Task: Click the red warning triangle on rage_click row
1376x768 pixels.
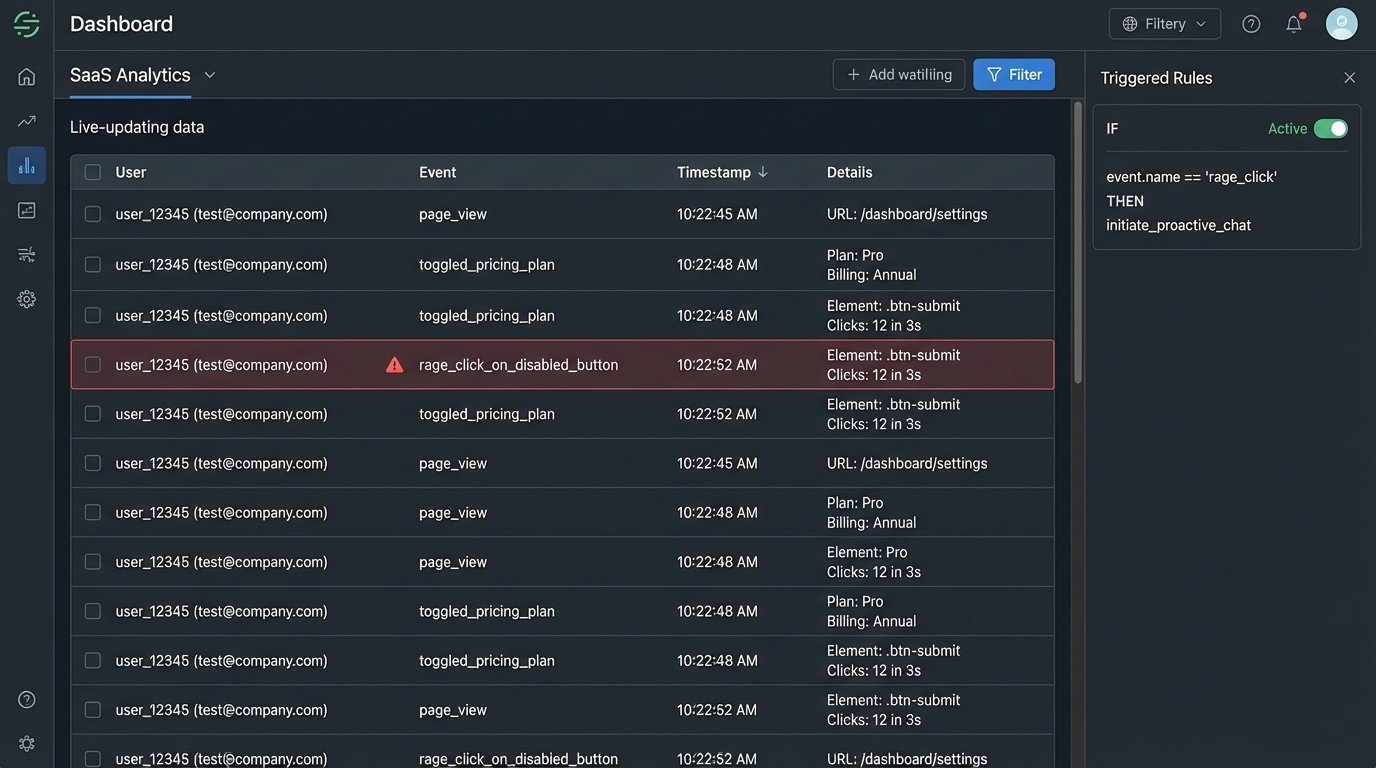Action: tap(395, 365)
